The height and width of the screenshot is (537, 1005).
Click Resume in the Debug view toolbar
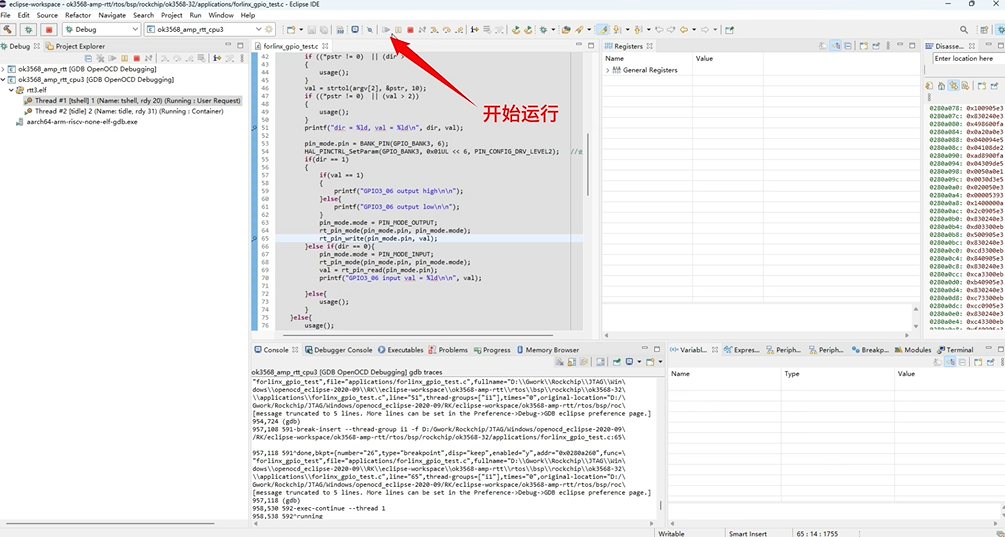tap(112, 58)
